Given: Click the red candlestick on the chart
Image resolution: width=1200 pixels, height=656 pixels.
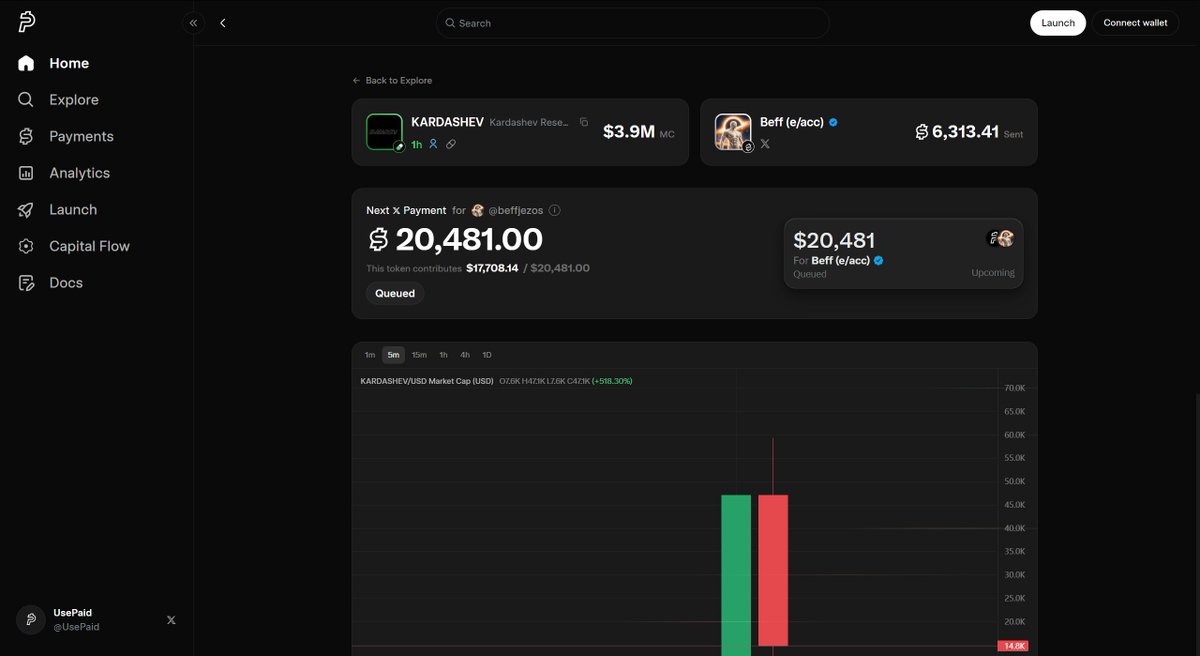Looking at the screenshot, I should tap(773, 570).
